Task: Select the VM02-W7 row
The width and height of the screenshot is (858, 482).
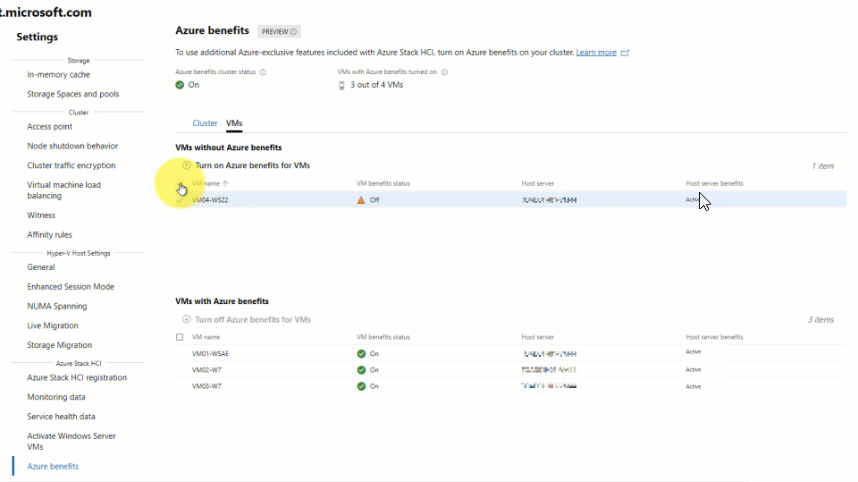Action: pos(511,370)
